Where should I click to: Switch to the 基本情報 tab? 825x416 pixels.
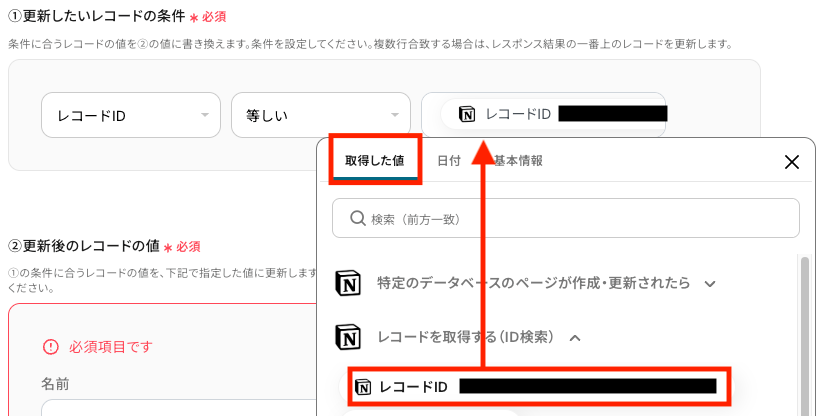click(x=518, y=161)
